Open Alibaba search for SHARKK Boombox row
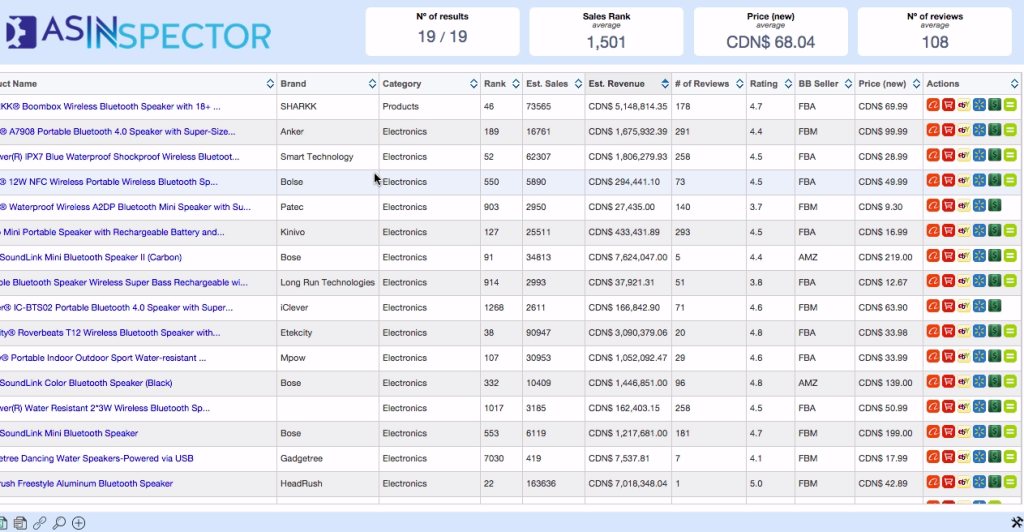Viewport: 1024px width, 532px height. click(x=933, y=104)
